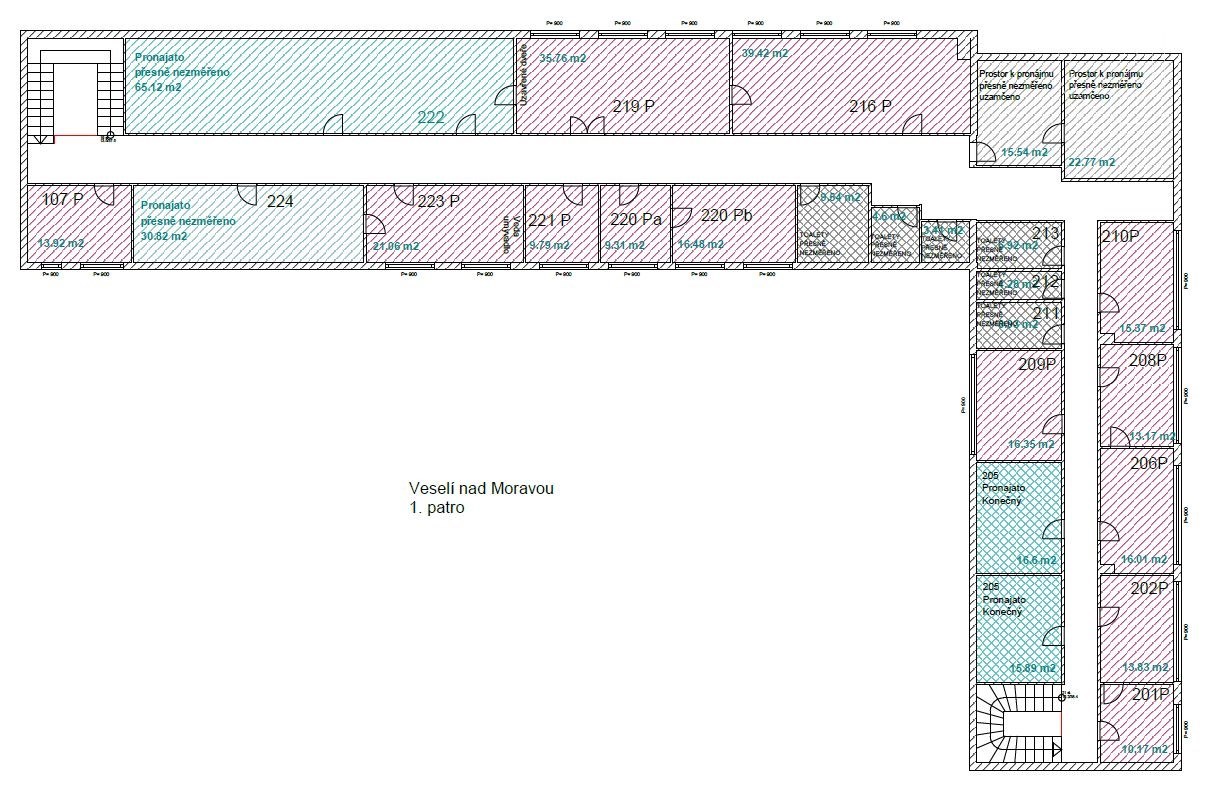Select the 224 room label
Viewport: 1208px width, 801px height.
[x=281, y=200]
